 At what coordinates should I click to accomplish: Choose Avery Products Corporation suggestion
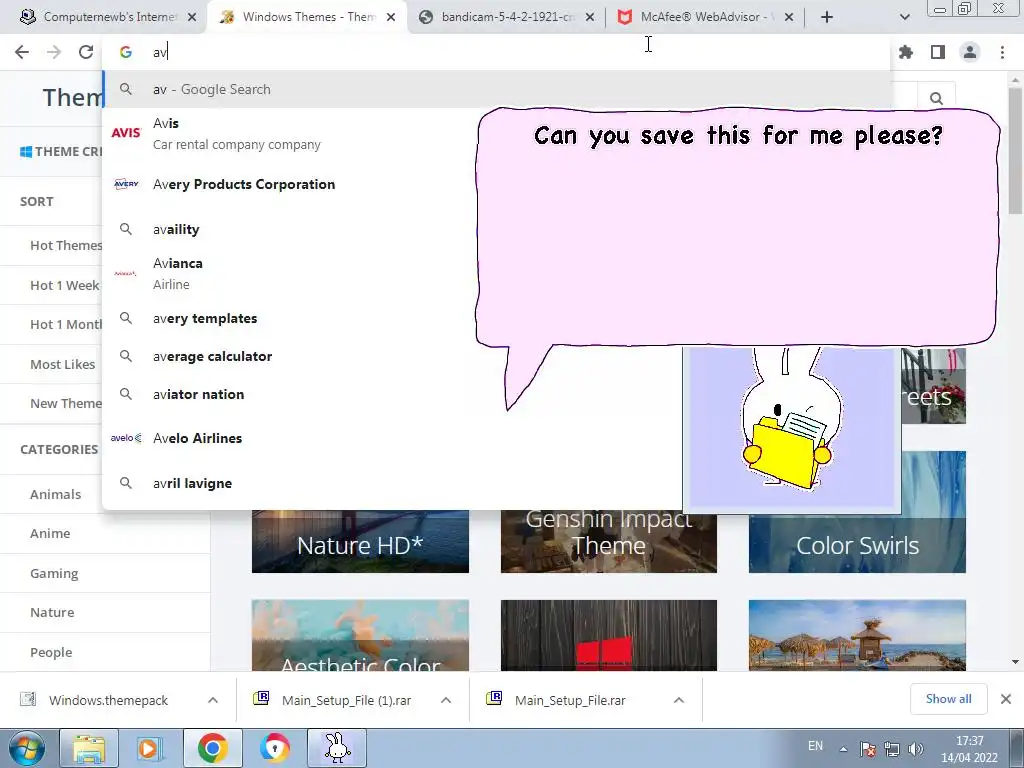pyautogui.click(x=291, y=184)
